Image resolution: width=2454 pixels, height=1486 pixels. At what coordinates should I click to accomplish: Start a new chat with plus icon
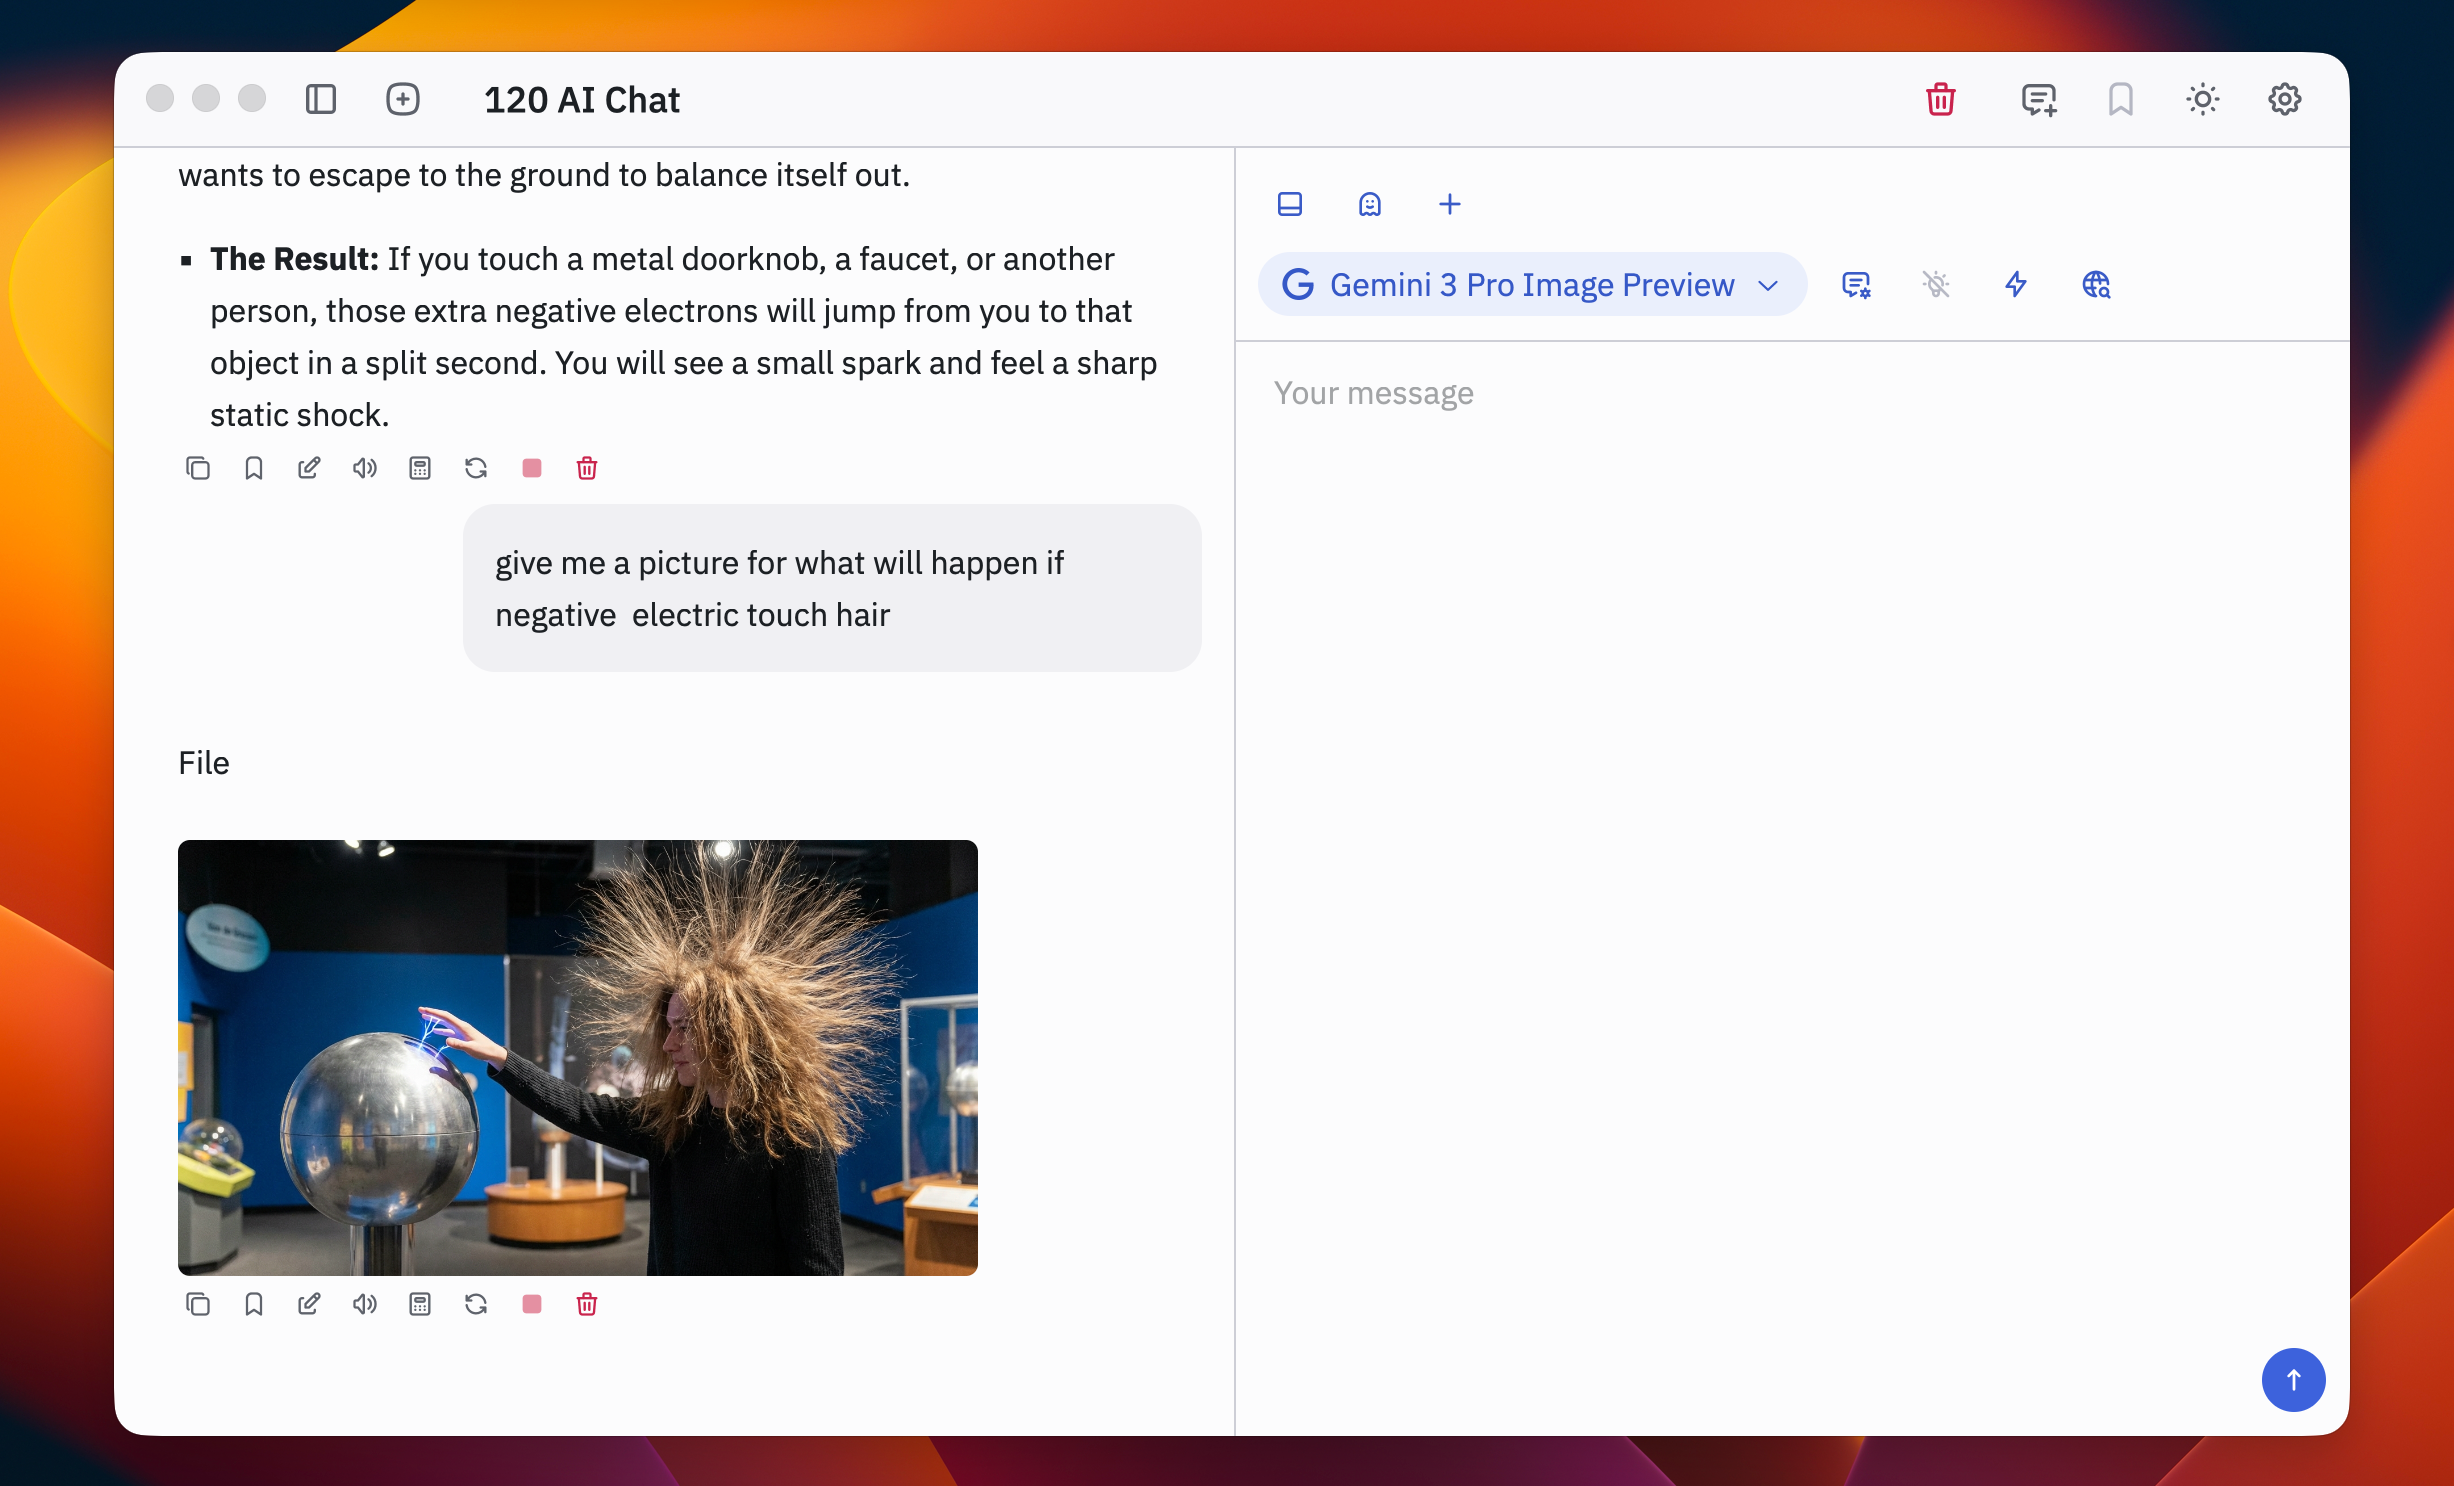[402, 99]
